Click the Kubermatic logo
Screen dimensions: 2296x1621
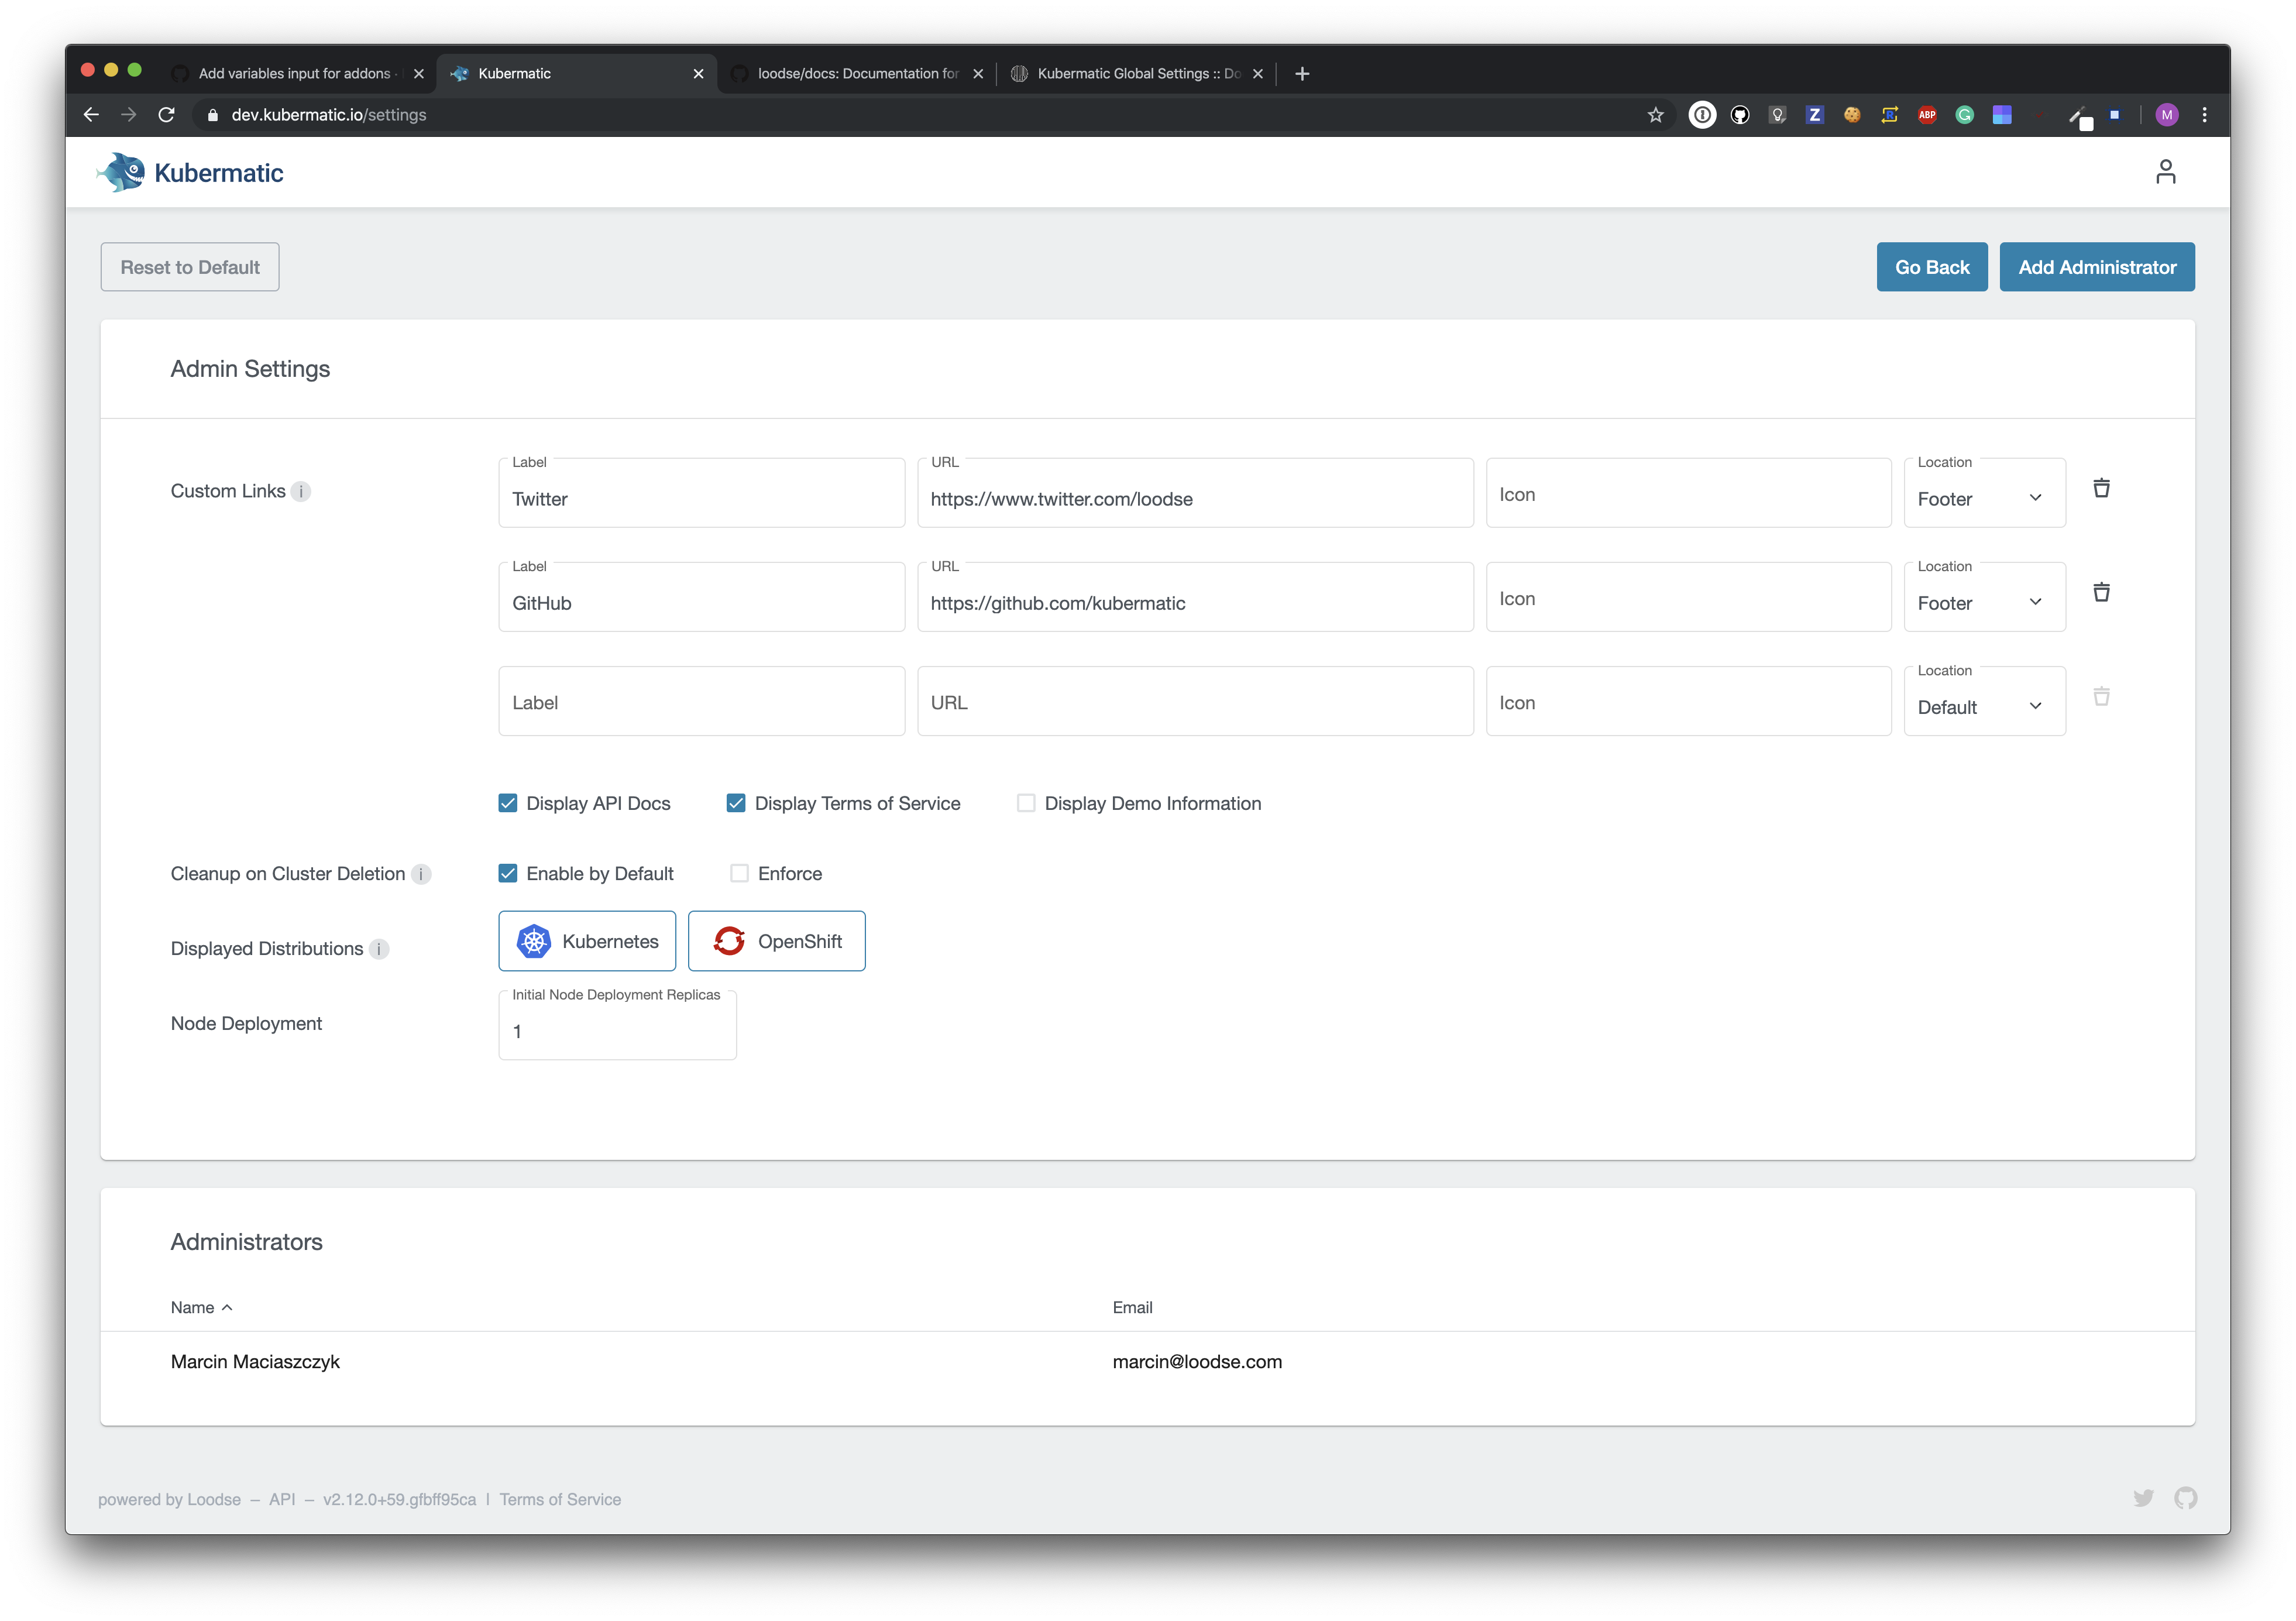[190, 171]
